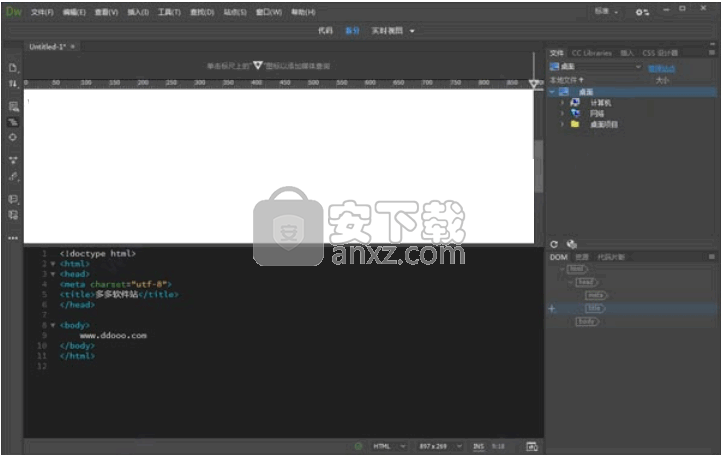Screen dimensions: 722x455
Task: Click the target crosshair inspect icon
Action: 13,137
